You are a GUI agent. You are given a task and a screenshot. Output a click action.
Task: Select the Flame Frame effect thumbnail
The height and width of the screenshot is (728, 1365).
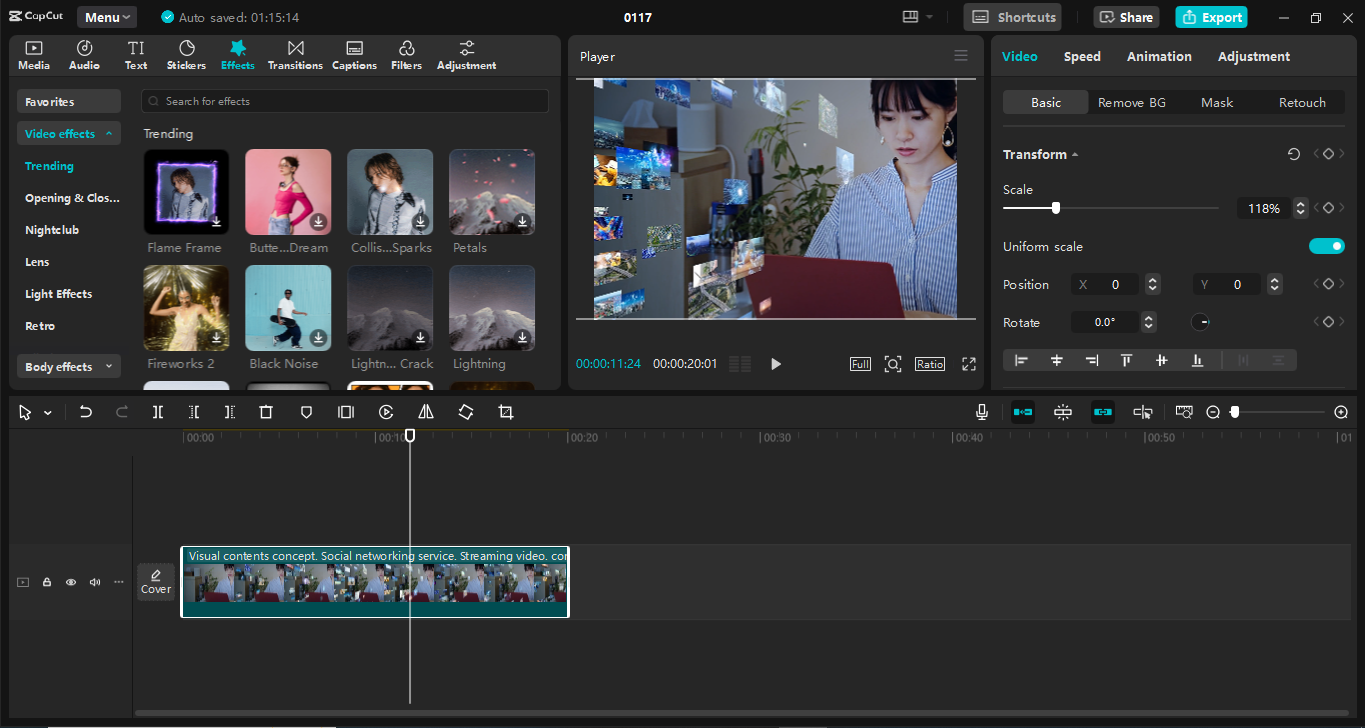tap(186, 191)
